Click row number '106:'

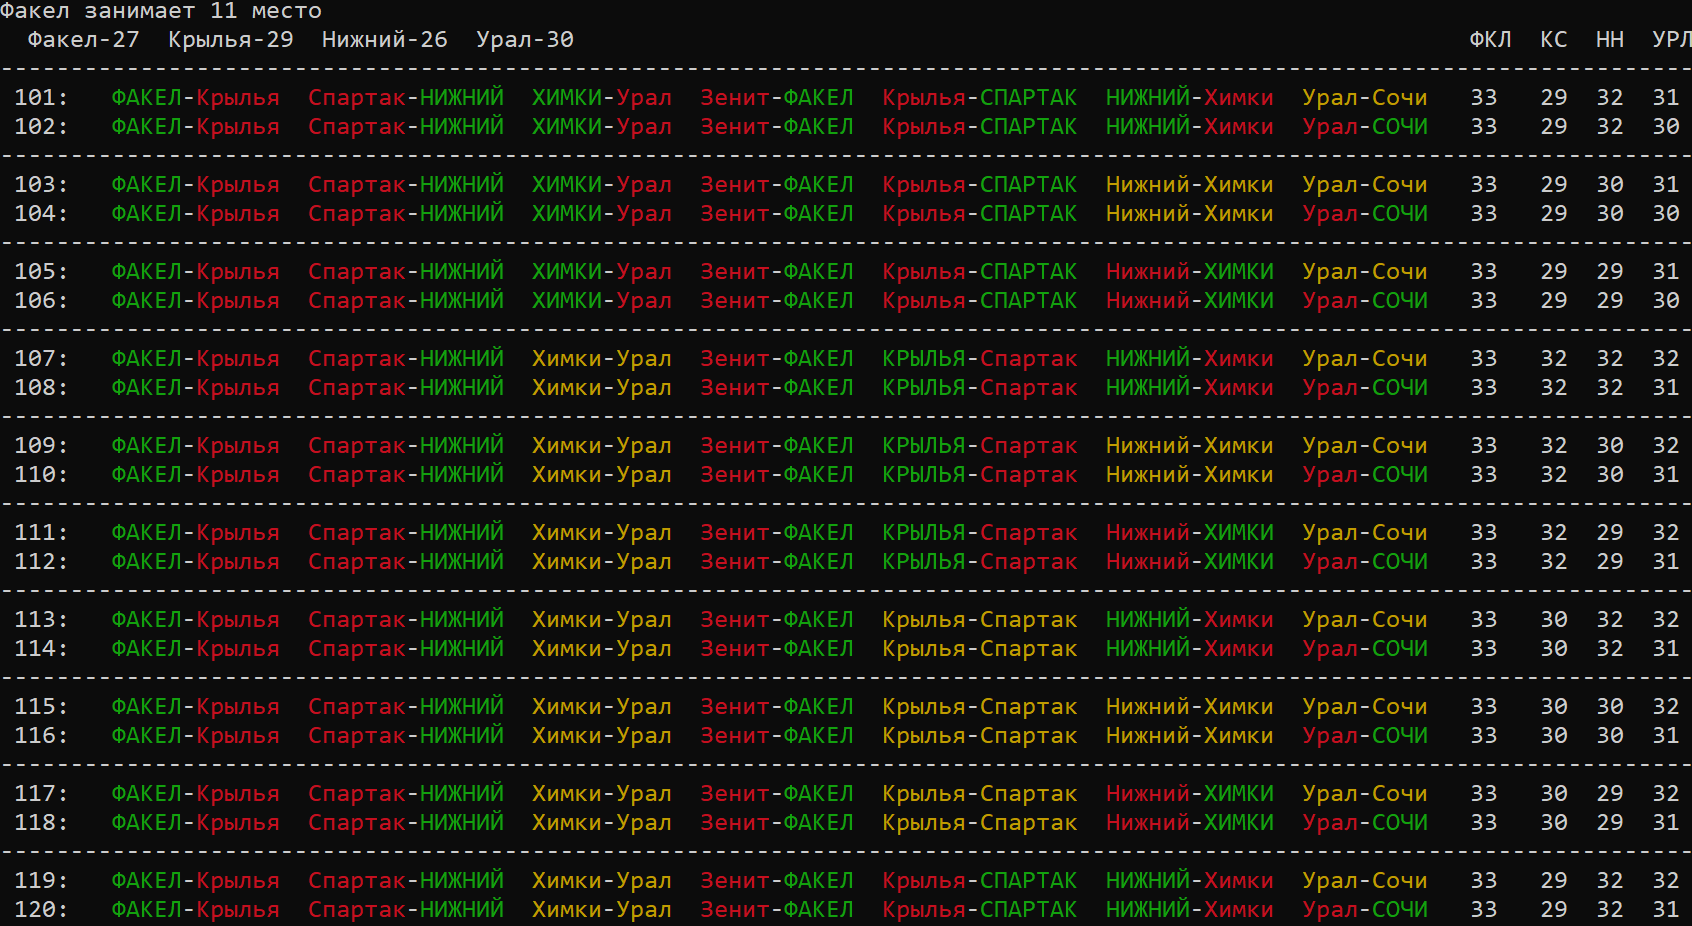(41, 301)
